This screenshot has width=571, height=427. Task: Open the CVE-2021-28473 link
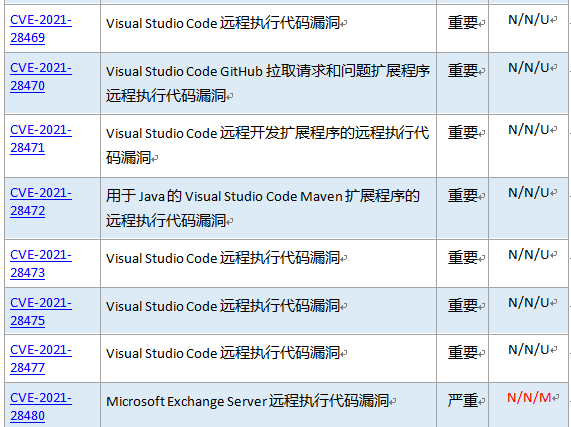[41, 264]
